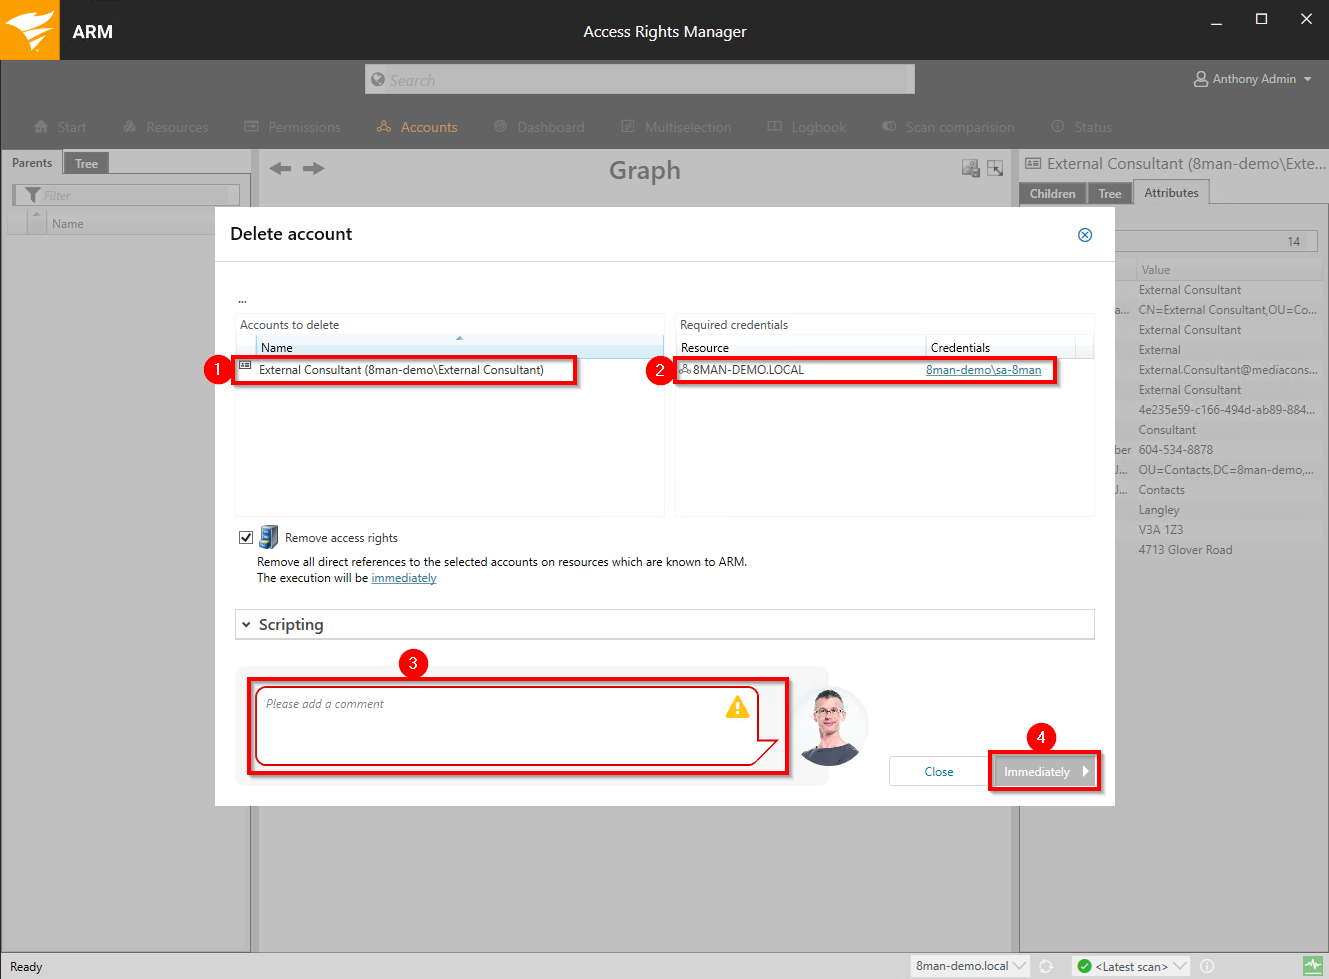
Task: Open the Anthony Admin user dropdown
Action: (1253, 79)
